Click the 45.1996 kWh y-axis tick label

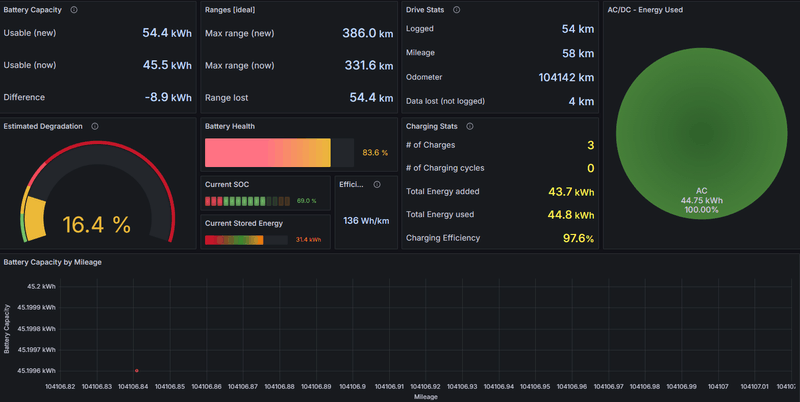click(36, 371)
